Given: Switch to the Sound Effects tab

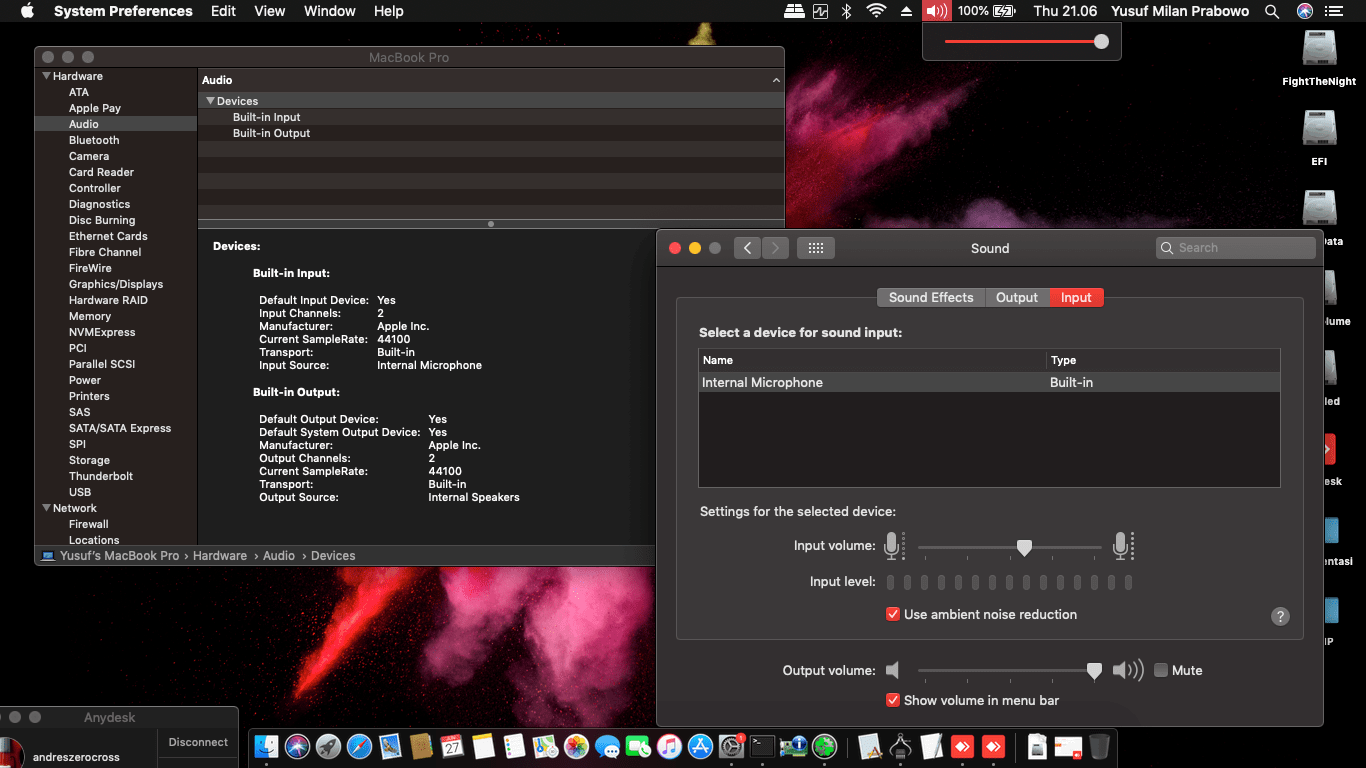Looking at the screenshot, I should click(x=930, y=297).
